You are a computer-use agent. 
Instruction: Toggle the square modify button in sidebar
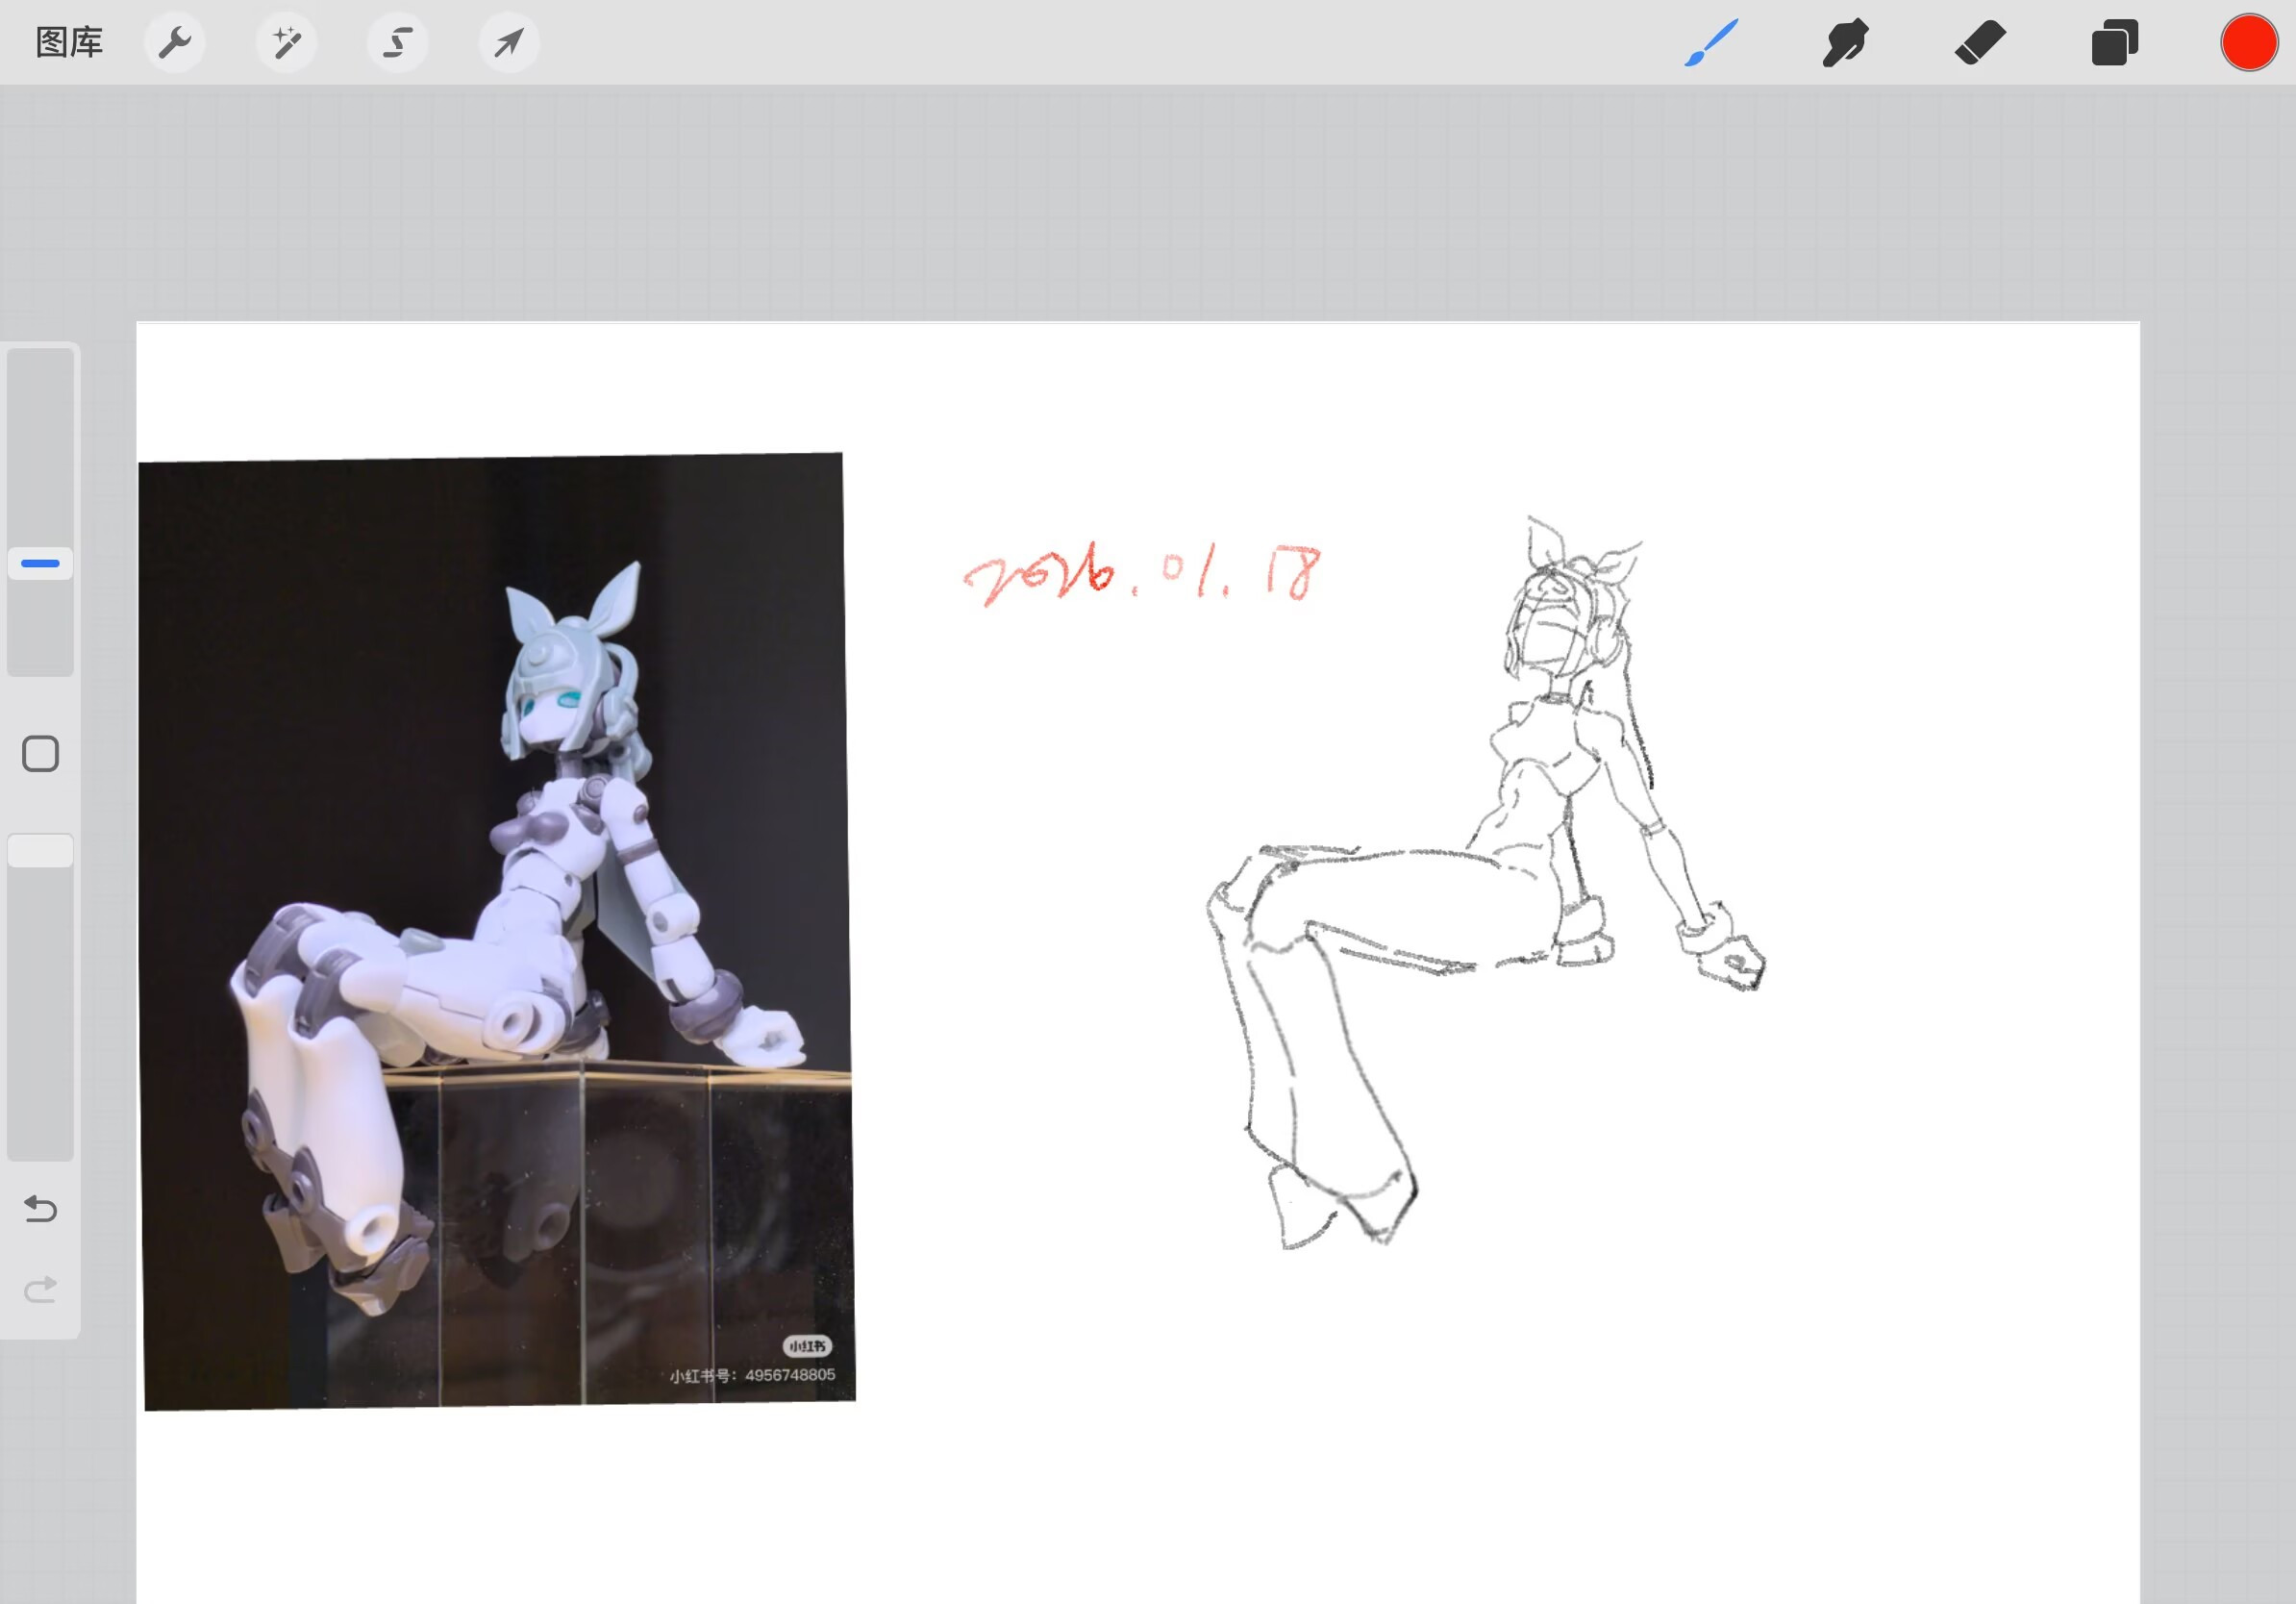tap(40, 754)
